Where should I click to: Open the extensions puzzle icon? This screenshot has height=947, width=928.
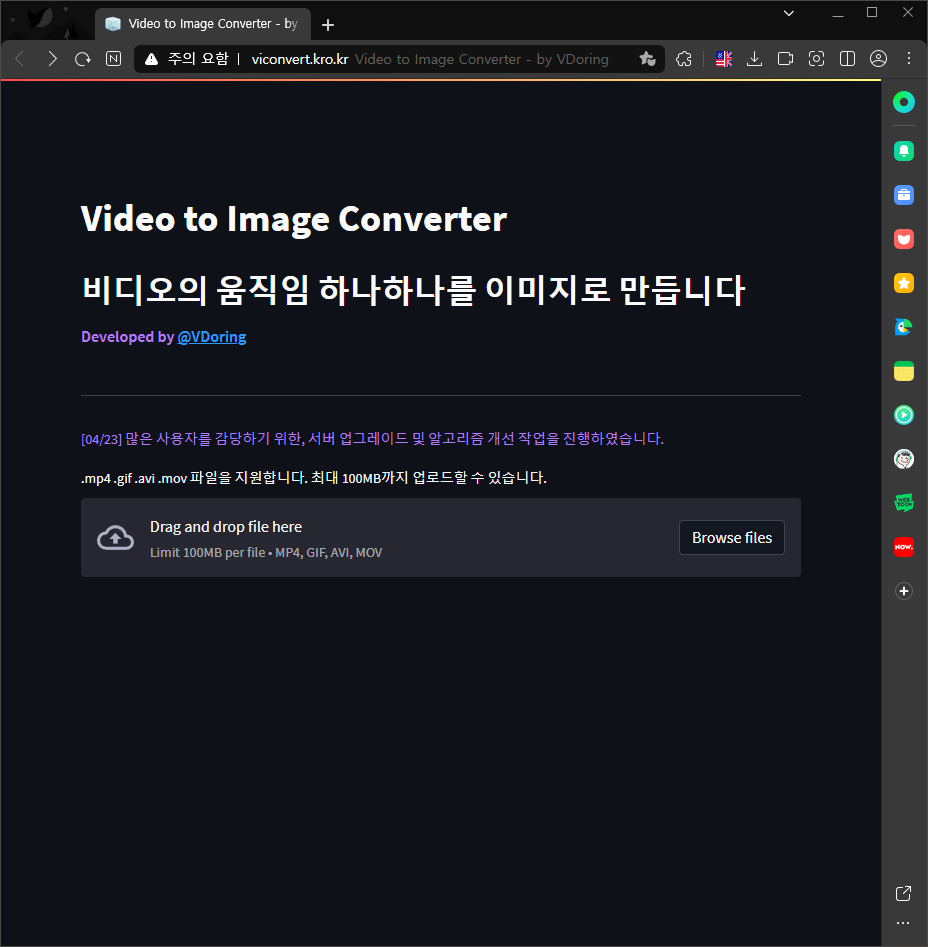[684, 59]
